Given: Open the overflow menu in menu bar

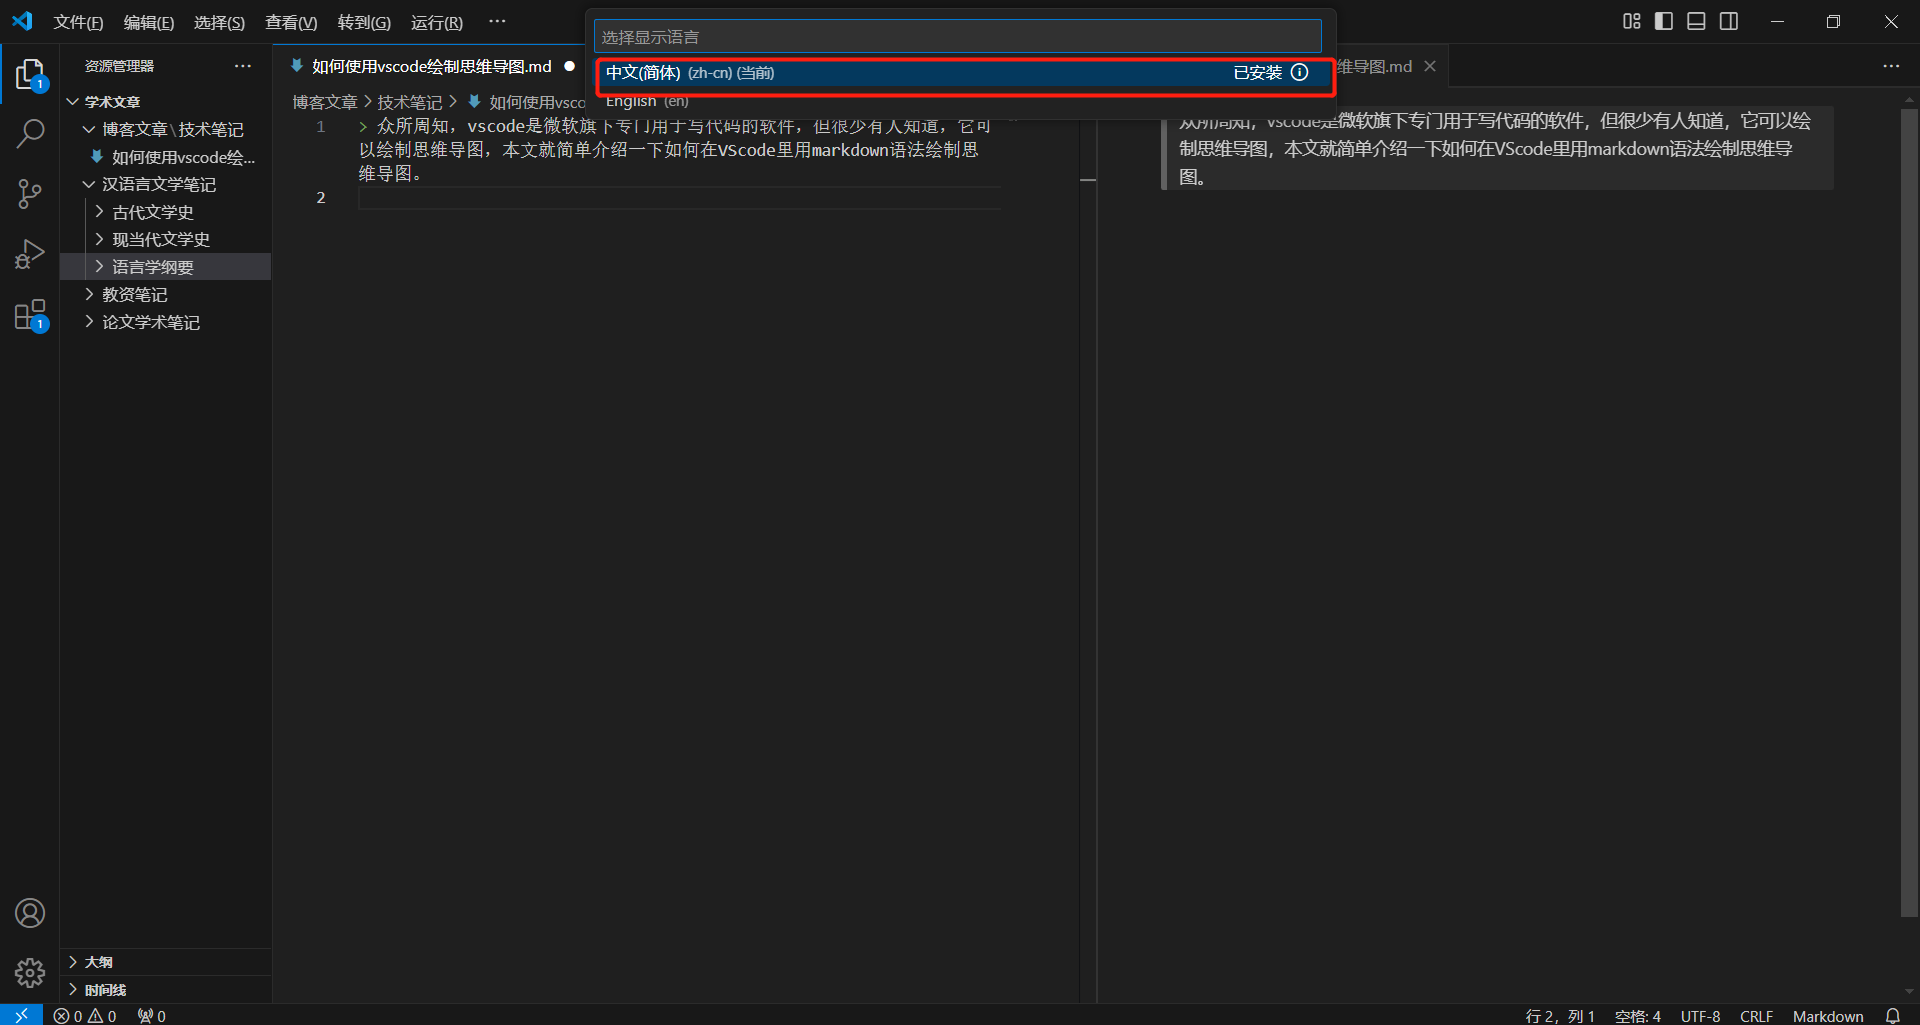Looking at the screenshot, I should pyautogui.click(x=497, y=21).
